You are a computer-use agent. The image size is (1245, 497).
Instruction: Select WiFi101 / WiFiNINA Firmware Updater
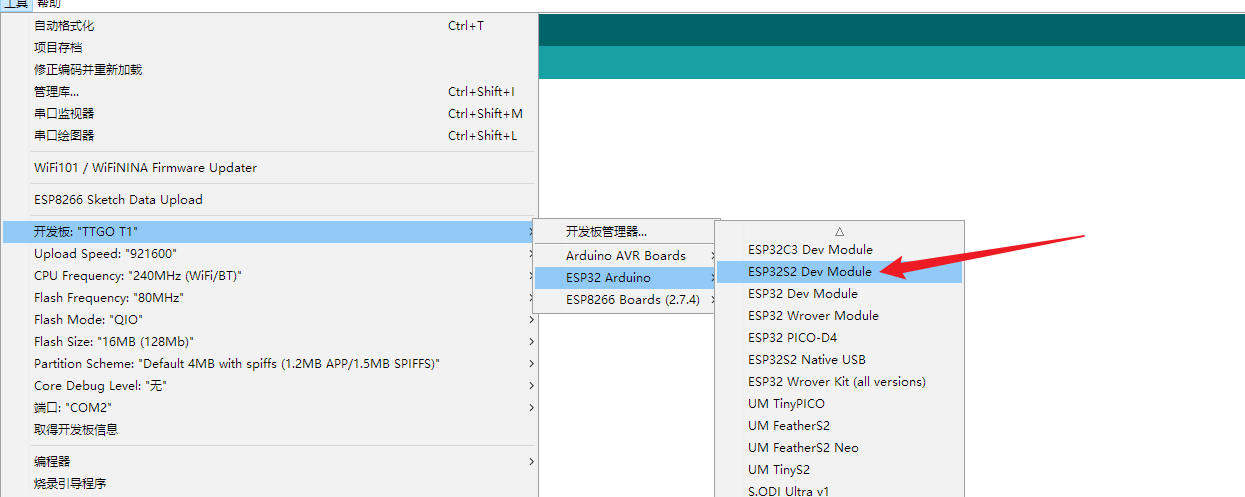[269, 168]
